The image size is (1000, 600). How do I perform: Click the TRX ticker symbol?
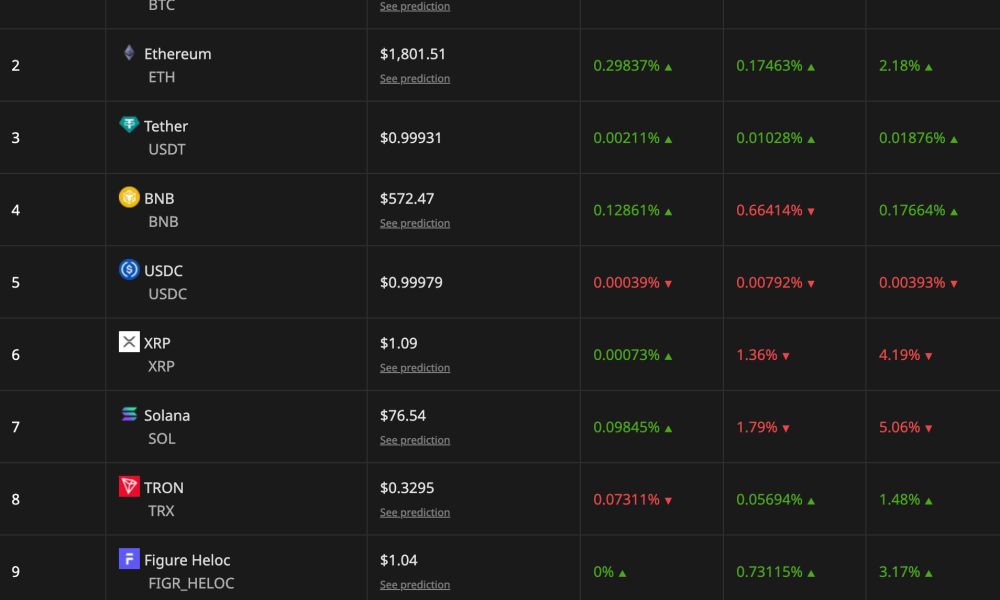click(x=161, y=511)
